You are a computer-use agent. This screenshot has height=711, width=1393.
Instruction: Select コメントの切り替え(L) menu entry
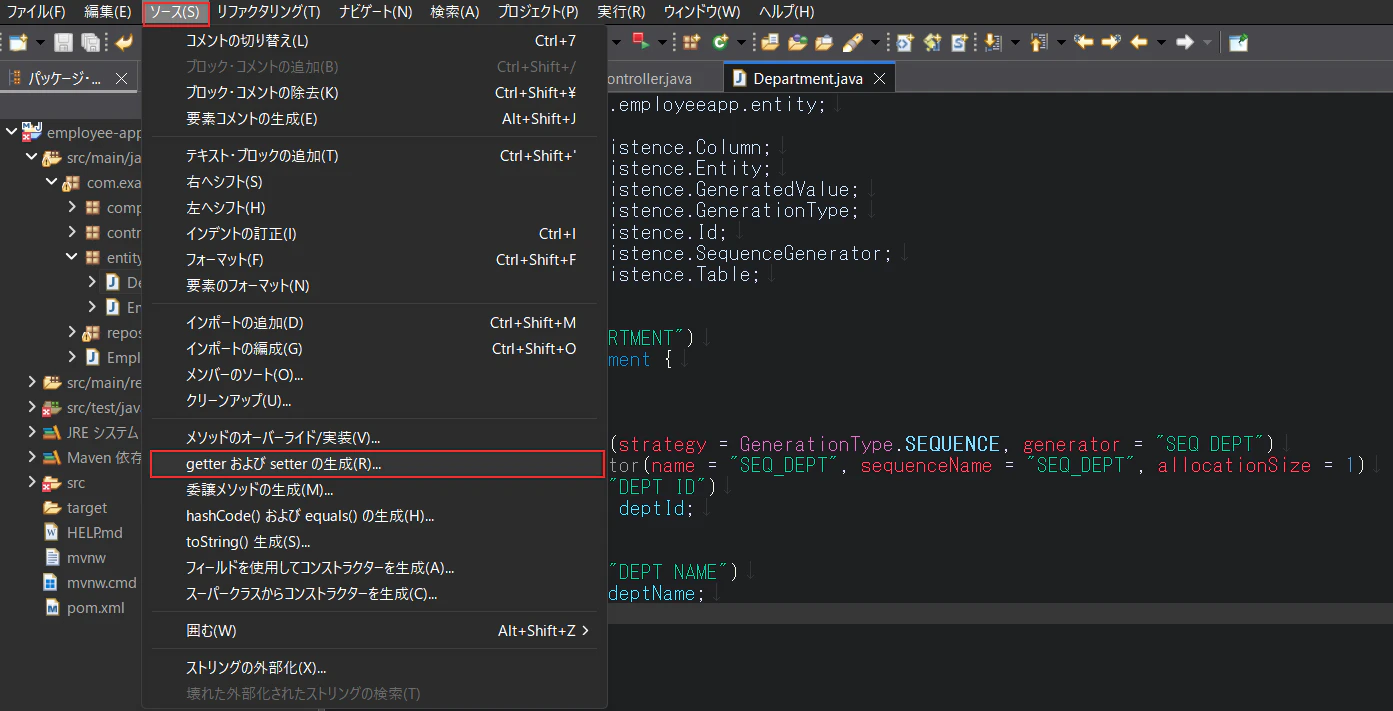375,41
